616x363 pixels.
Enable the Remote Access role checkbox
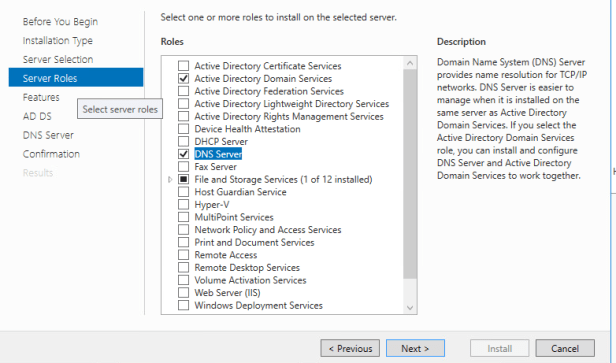pyautogui.click(x=183, y=255)
